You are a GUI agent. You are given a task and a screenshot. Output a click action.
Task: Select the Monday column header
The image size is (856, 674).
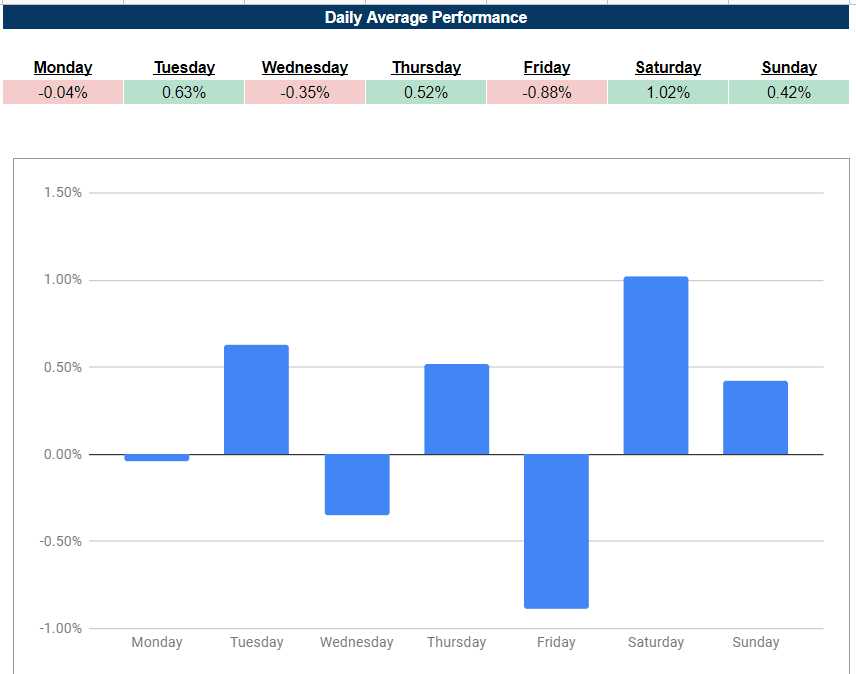[63, 68]
